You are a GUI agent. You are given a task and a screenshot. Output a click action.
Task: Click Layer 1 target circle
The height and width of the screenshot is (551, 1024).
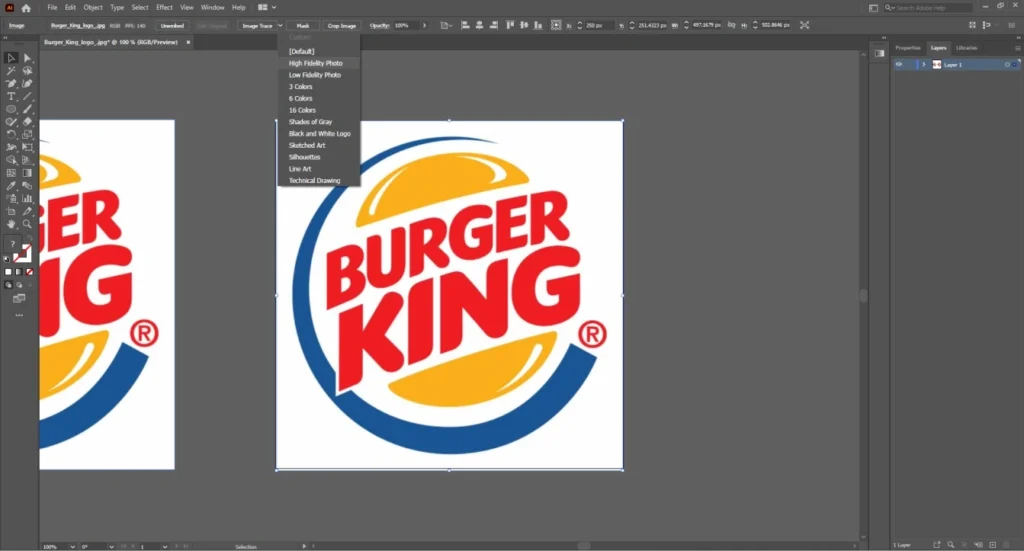point(1007,65)
